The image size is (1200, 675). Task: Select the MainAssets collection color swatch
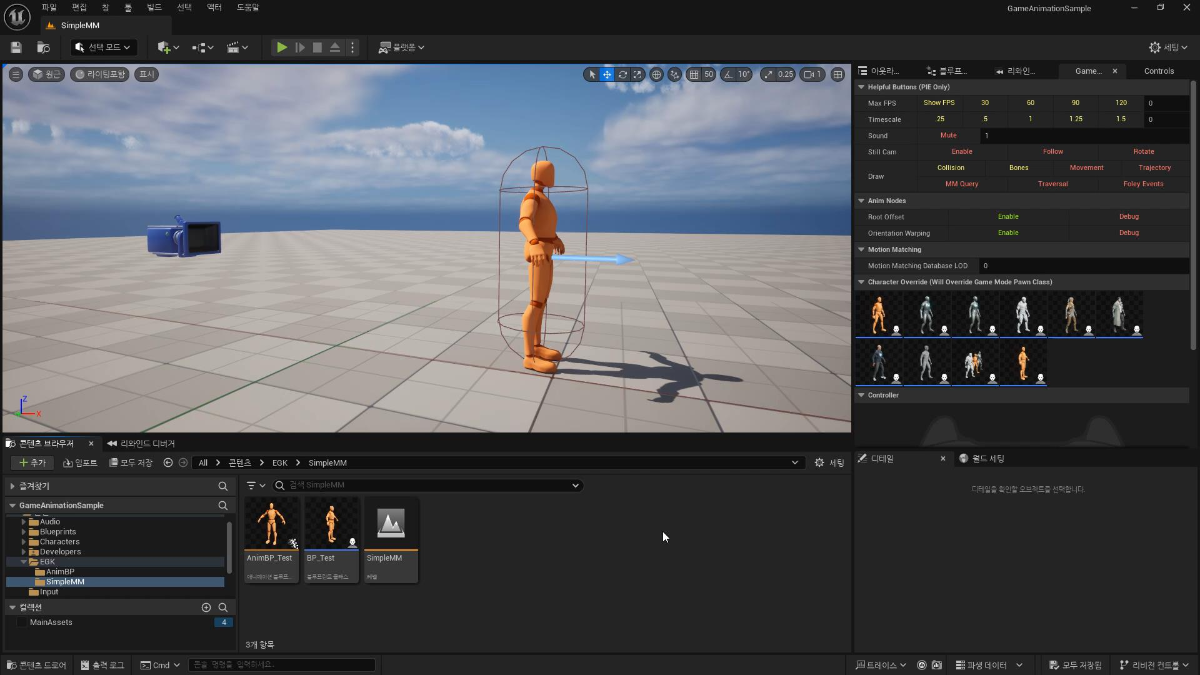click(22, 622)
